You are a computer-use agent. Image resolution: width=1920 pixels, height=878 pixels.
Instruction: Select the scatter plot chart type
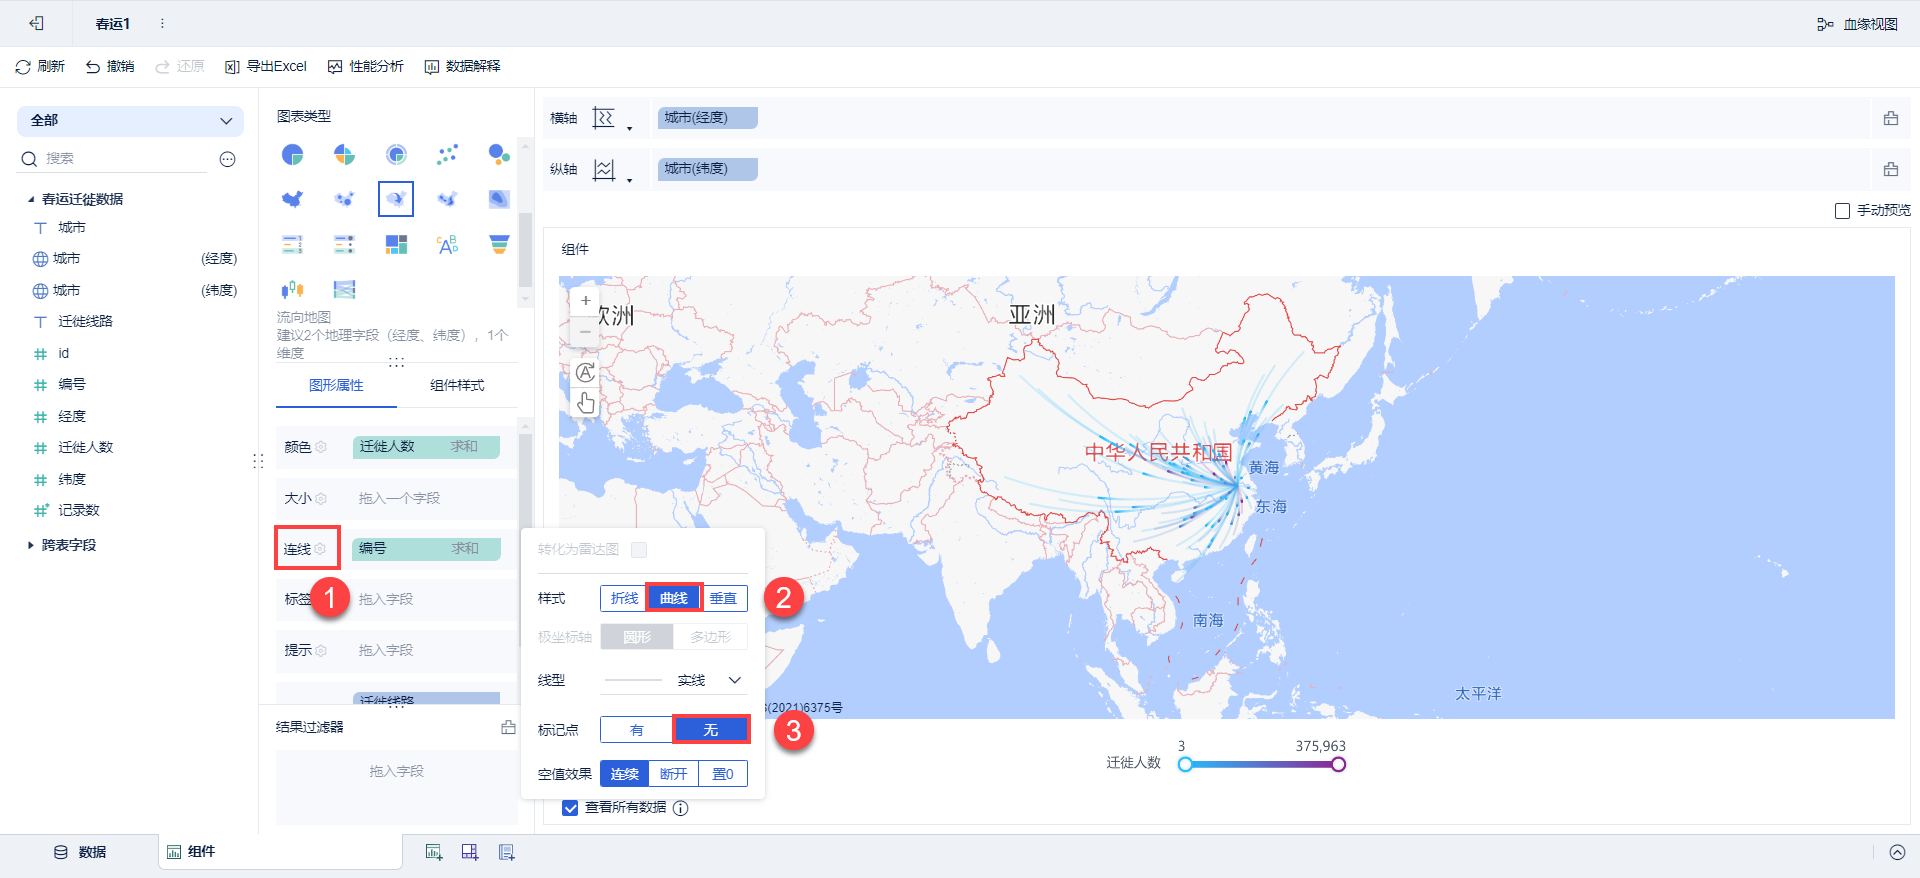tap(447, 154)
